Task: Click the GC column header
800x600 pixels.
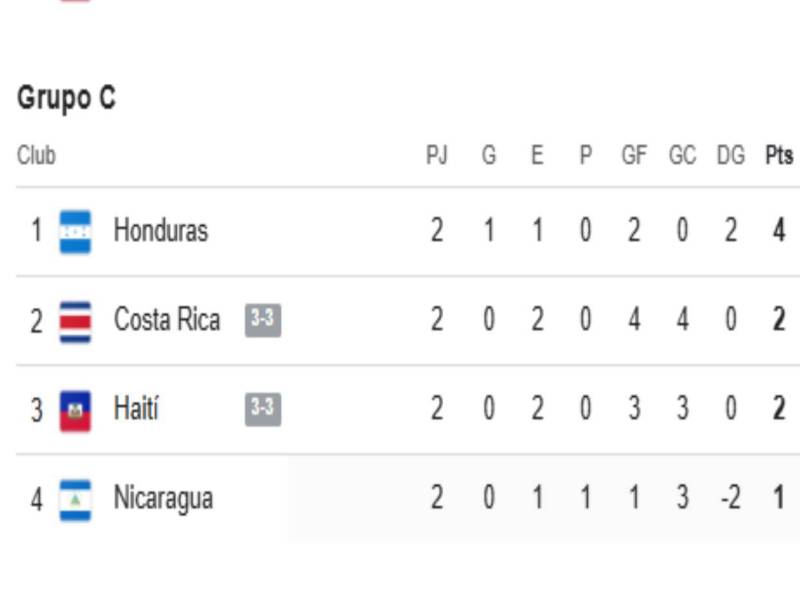Action: 682,154
